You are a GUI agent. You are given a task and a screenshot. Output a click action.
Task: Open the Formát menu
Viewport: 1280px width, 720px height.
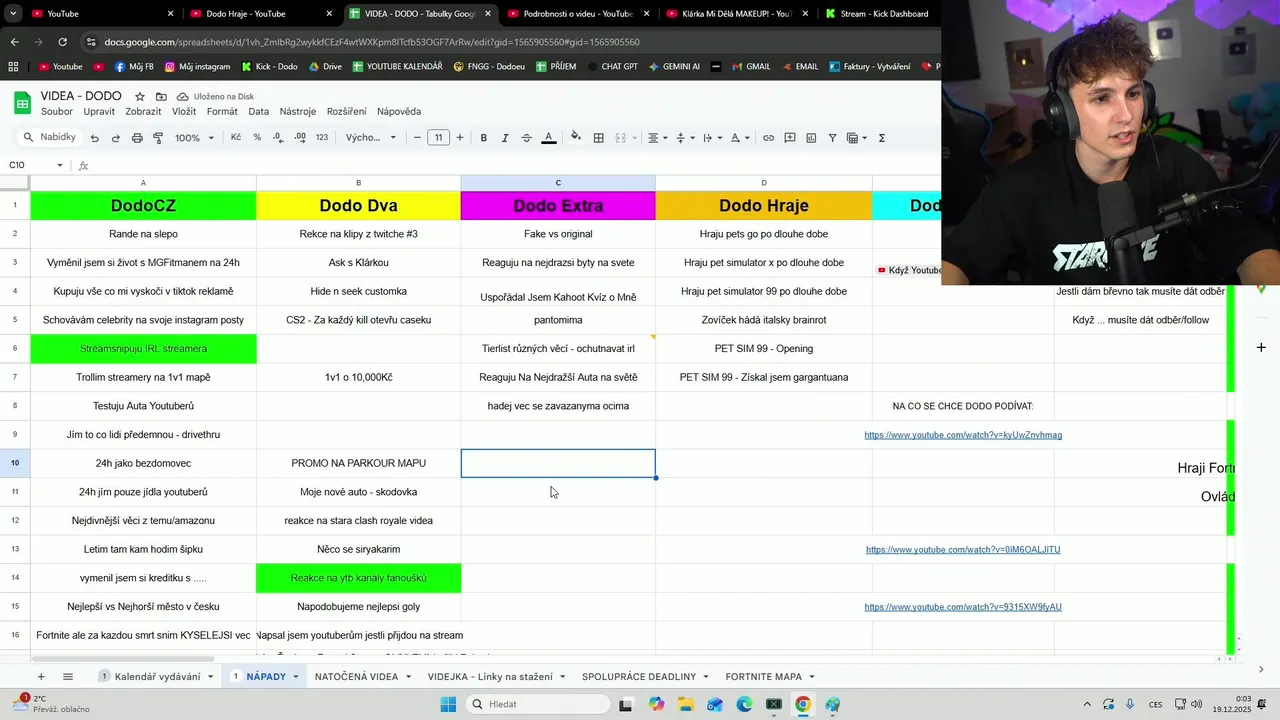222,111
